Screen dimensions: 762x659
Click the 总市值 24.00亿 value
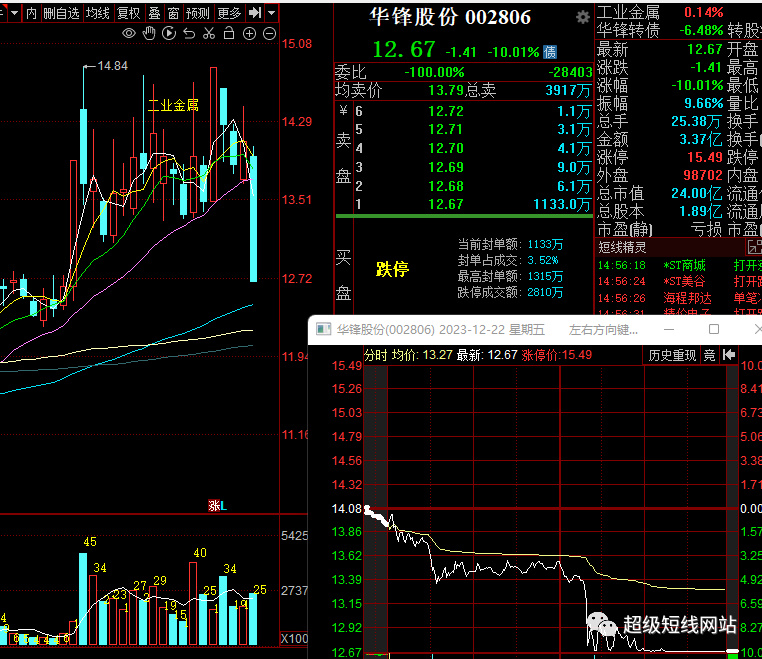pyautogui.click(x=697, y=193)
